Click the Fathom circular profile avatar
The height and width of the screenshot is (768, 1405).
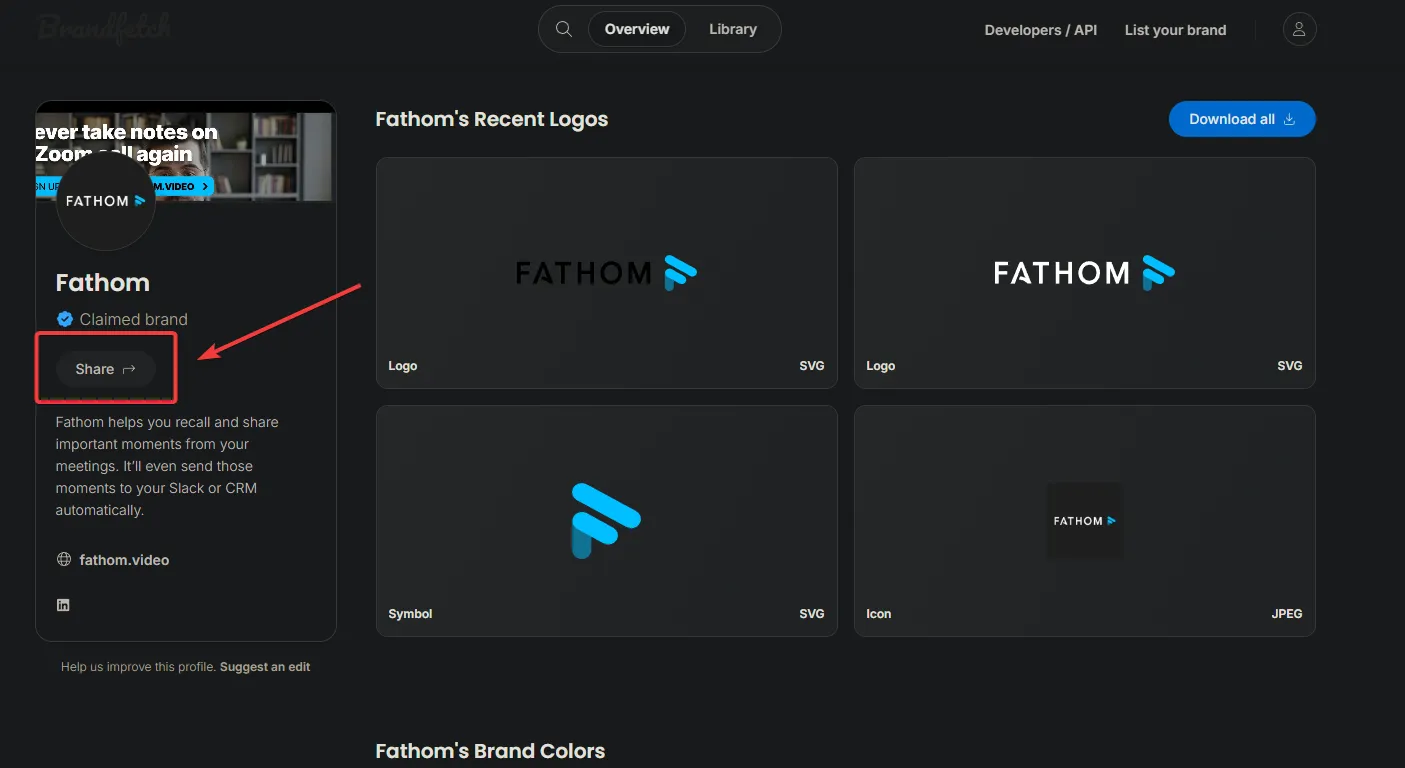click(105, 201)
